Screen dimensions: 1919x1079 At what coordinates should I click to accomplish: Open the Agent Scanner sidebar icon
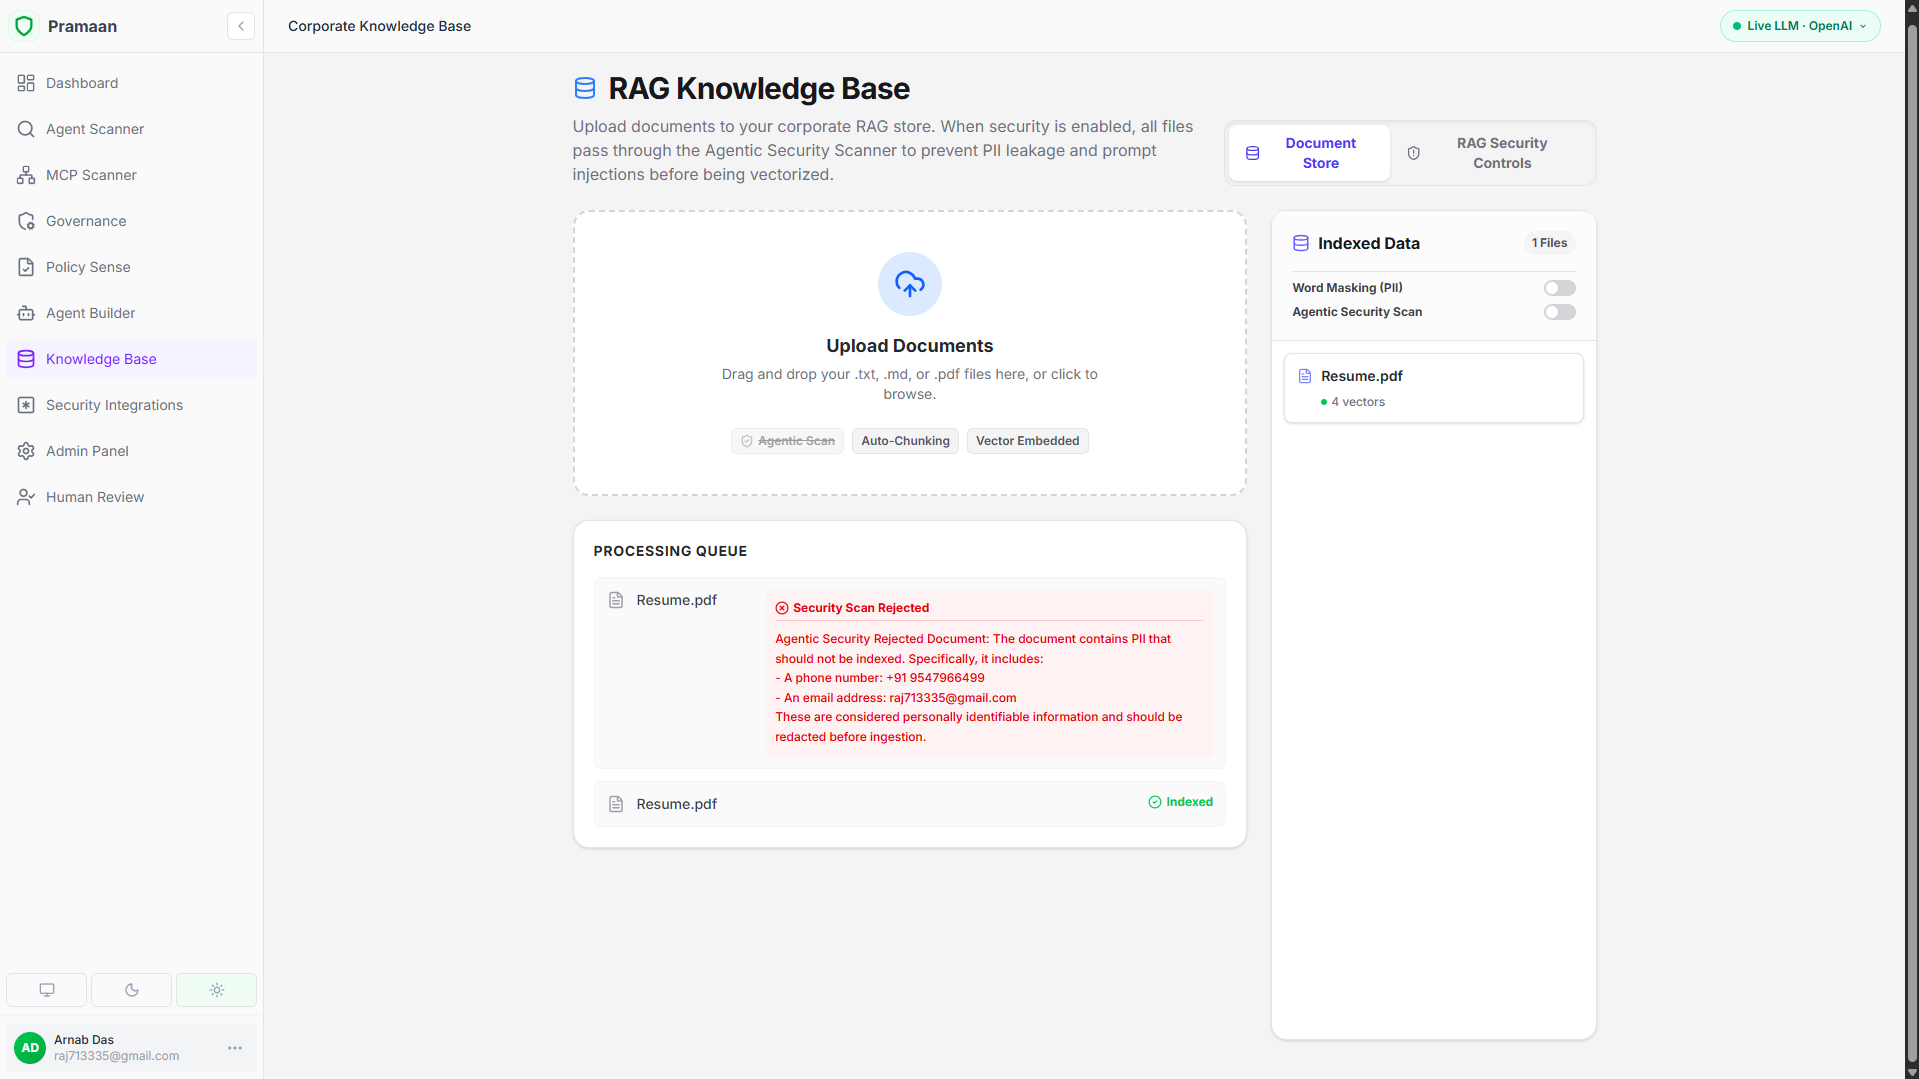pos(26,129)
